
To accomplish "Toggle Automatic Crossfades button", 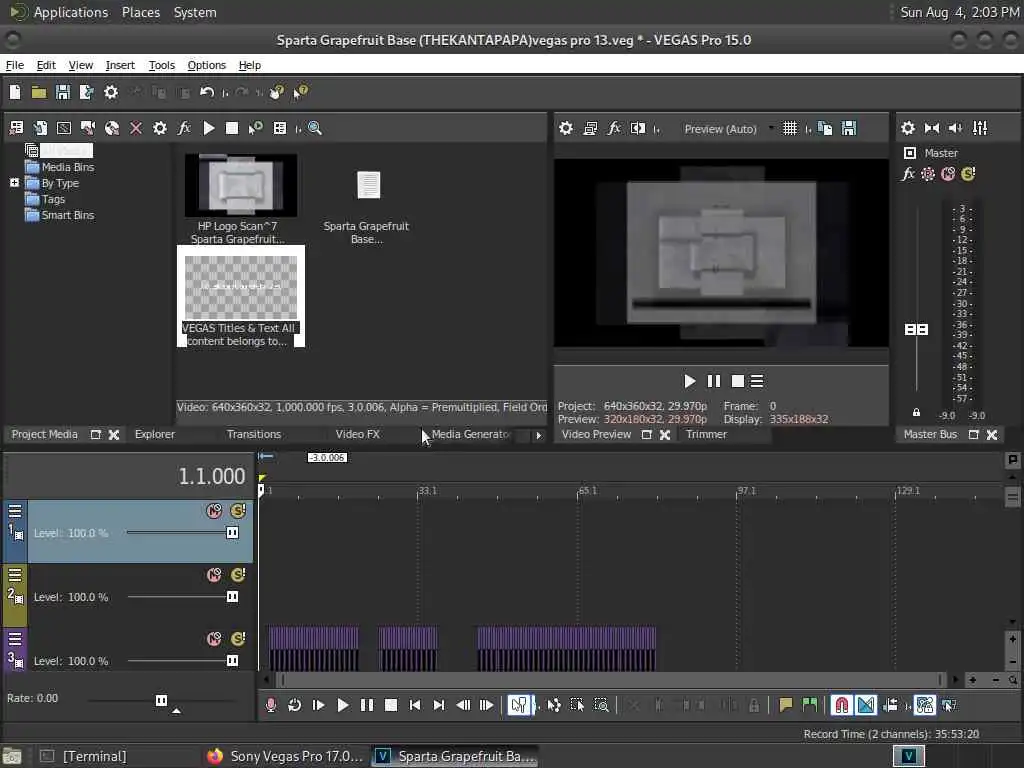I will coord(866,705).
